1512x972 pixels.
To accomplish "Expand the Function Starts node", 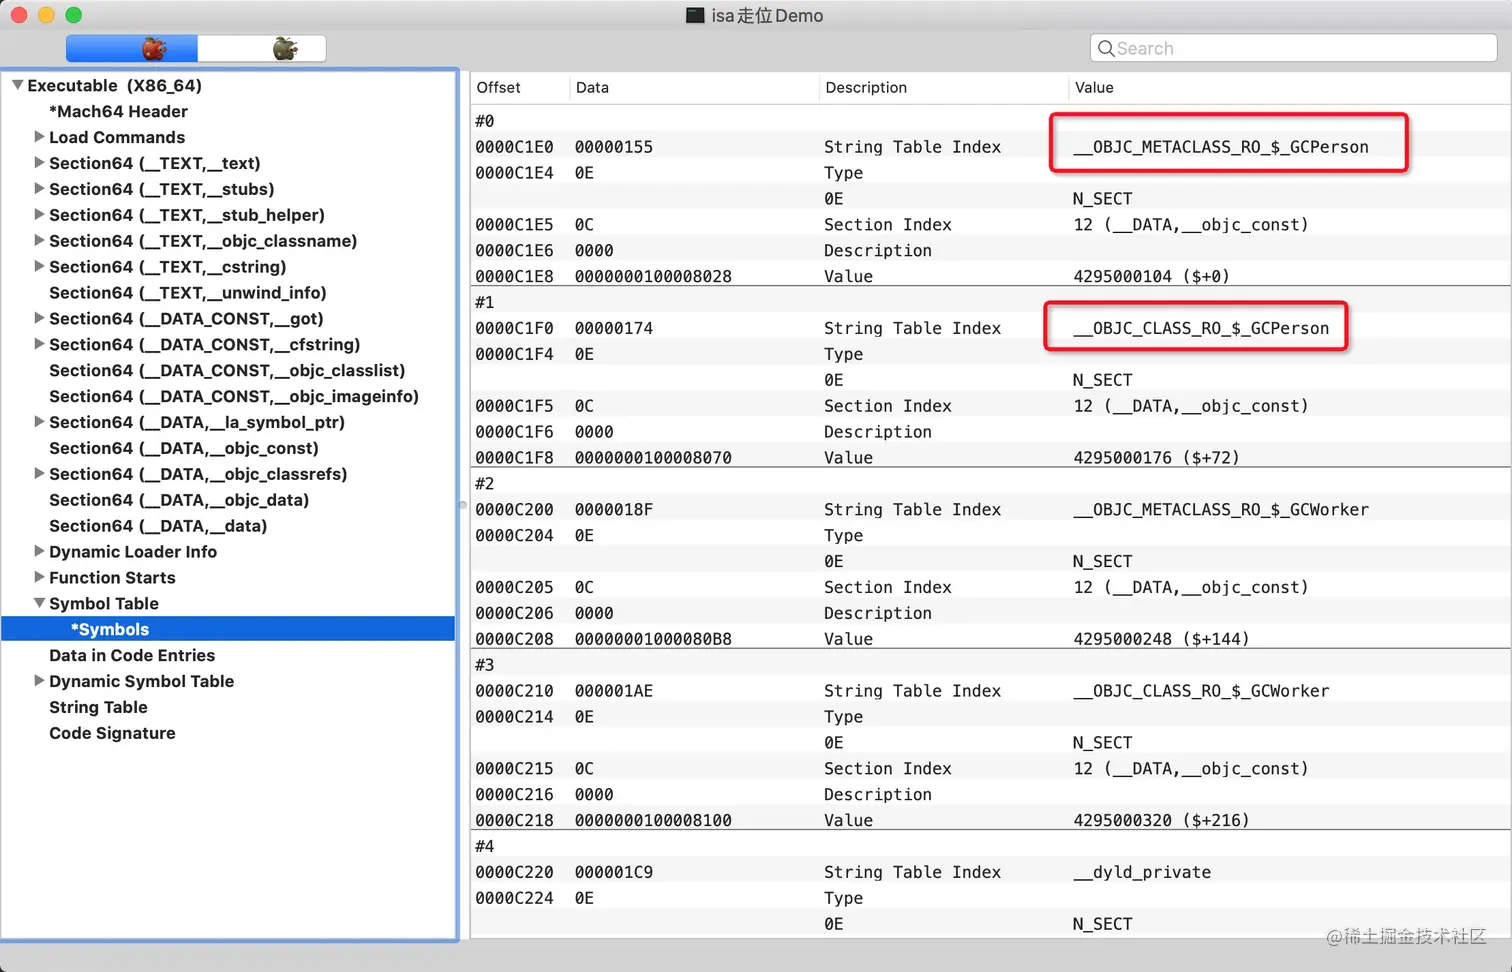I will [39, 578].
